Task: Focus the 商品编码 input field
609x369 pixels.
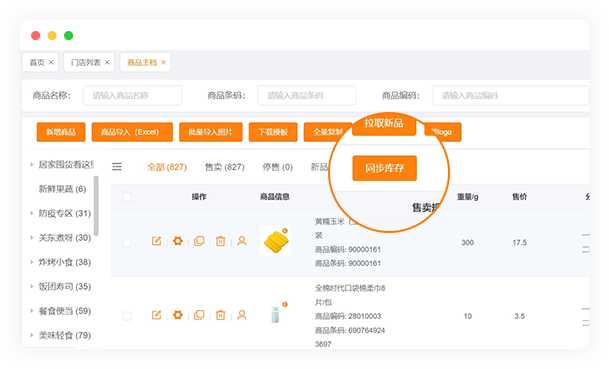Action: point(511,96)
